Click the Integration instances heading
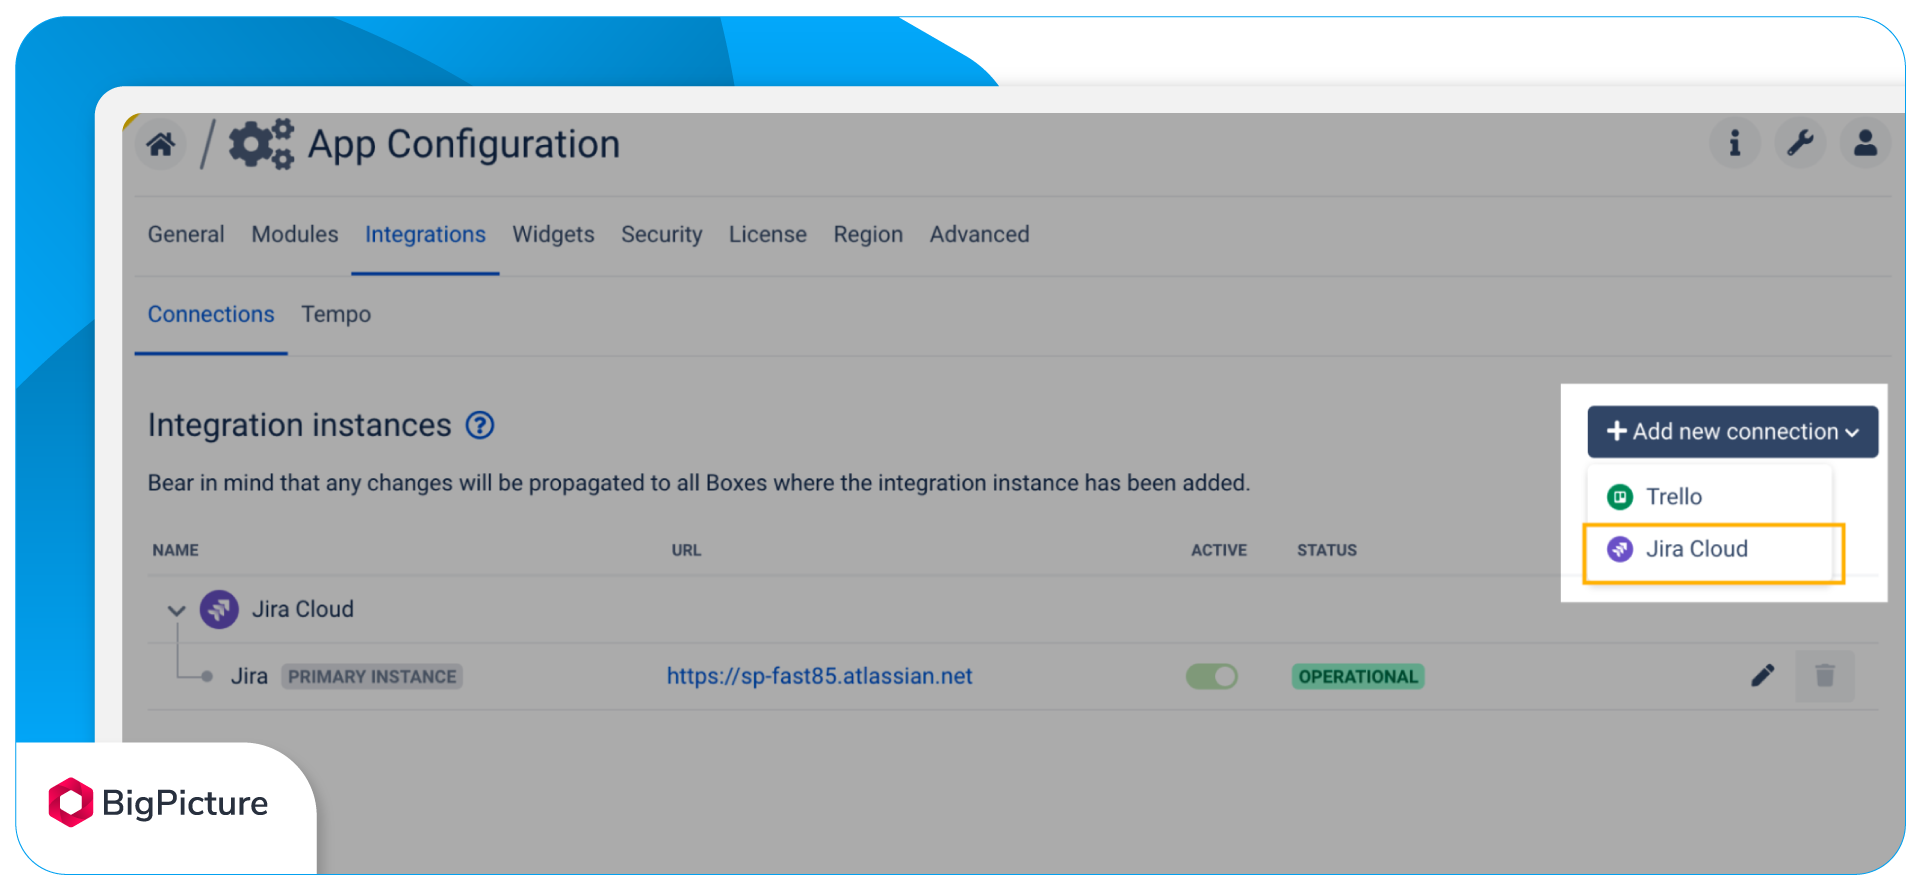The height and width of the screenshot is (893, 1920). click(x=299, y=425)
